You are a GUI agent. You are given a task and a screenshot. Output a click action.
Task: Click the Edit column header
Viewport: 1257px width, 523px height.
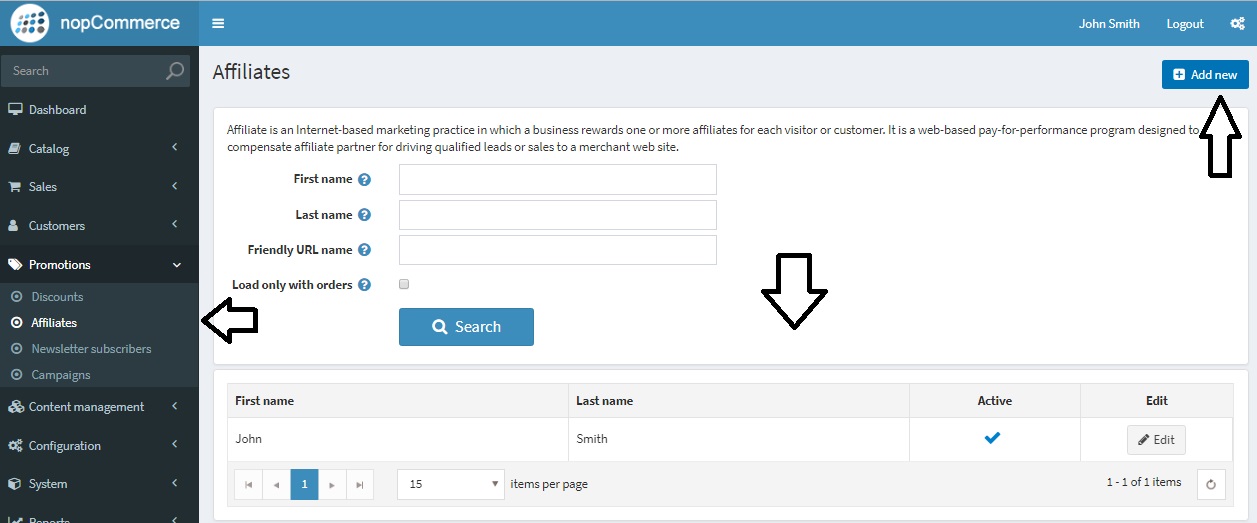pos(1157,401)
